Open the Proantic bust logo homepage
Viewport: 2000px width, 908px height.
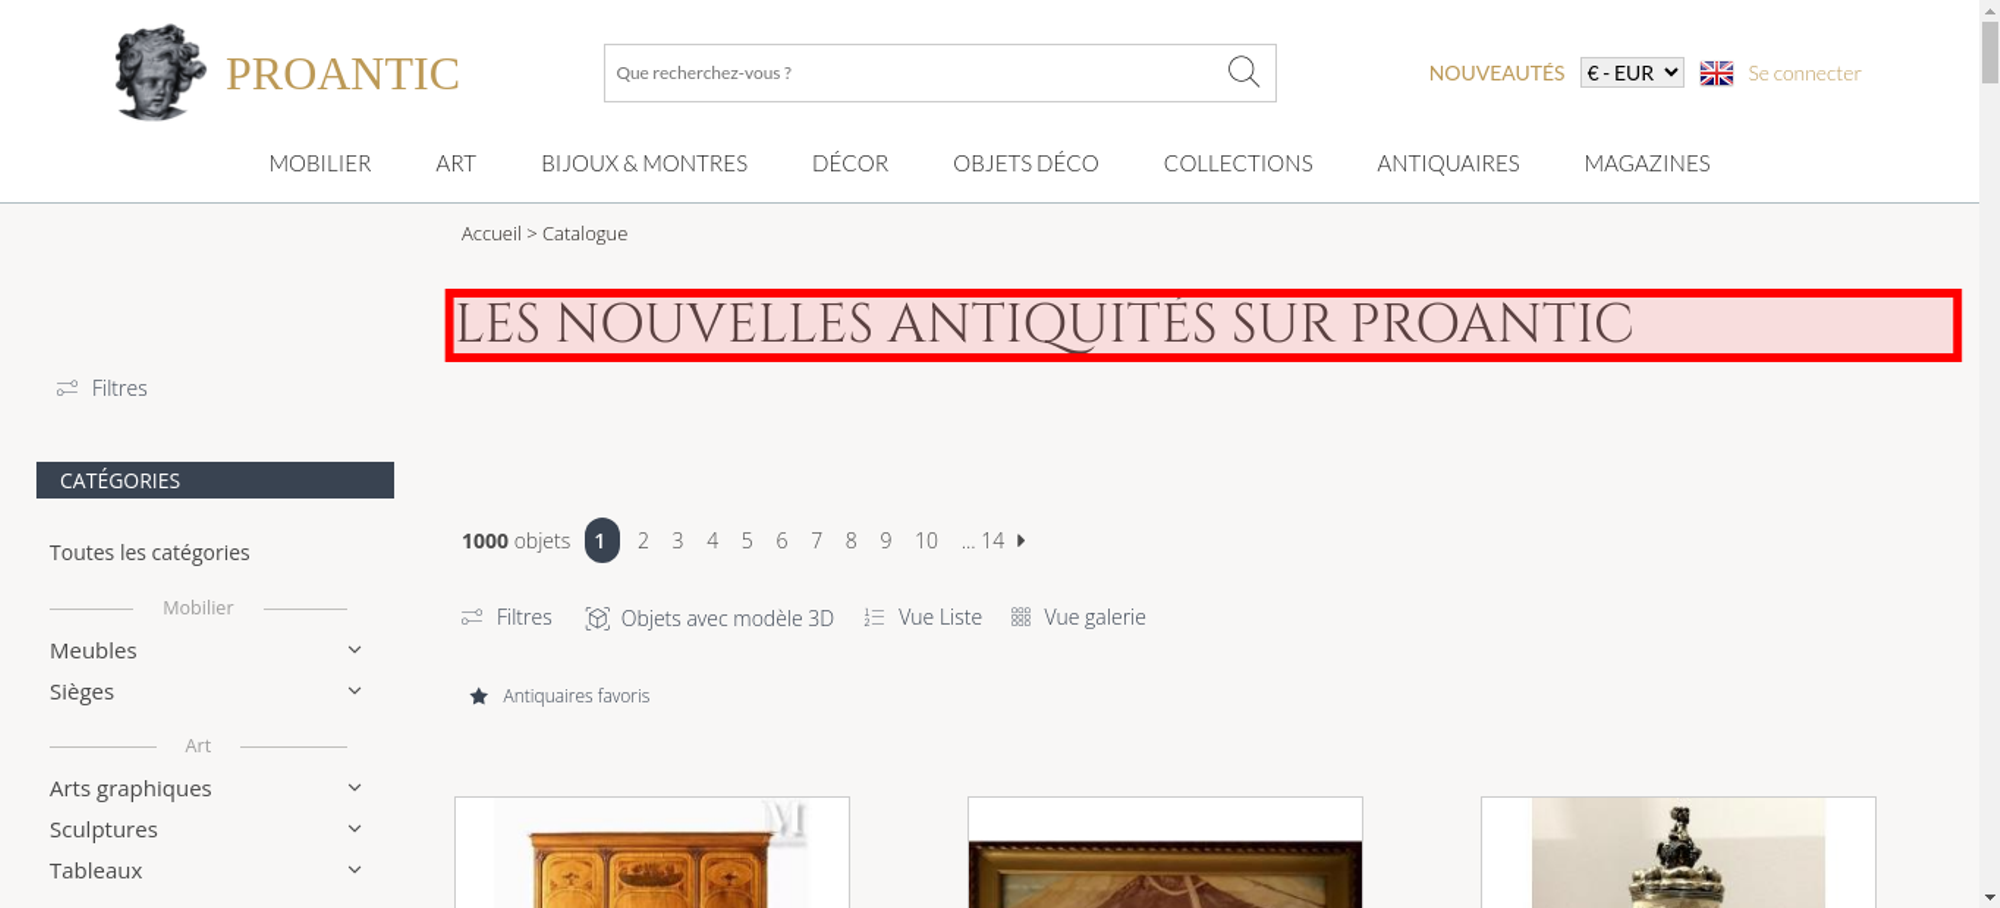point(160,72)
